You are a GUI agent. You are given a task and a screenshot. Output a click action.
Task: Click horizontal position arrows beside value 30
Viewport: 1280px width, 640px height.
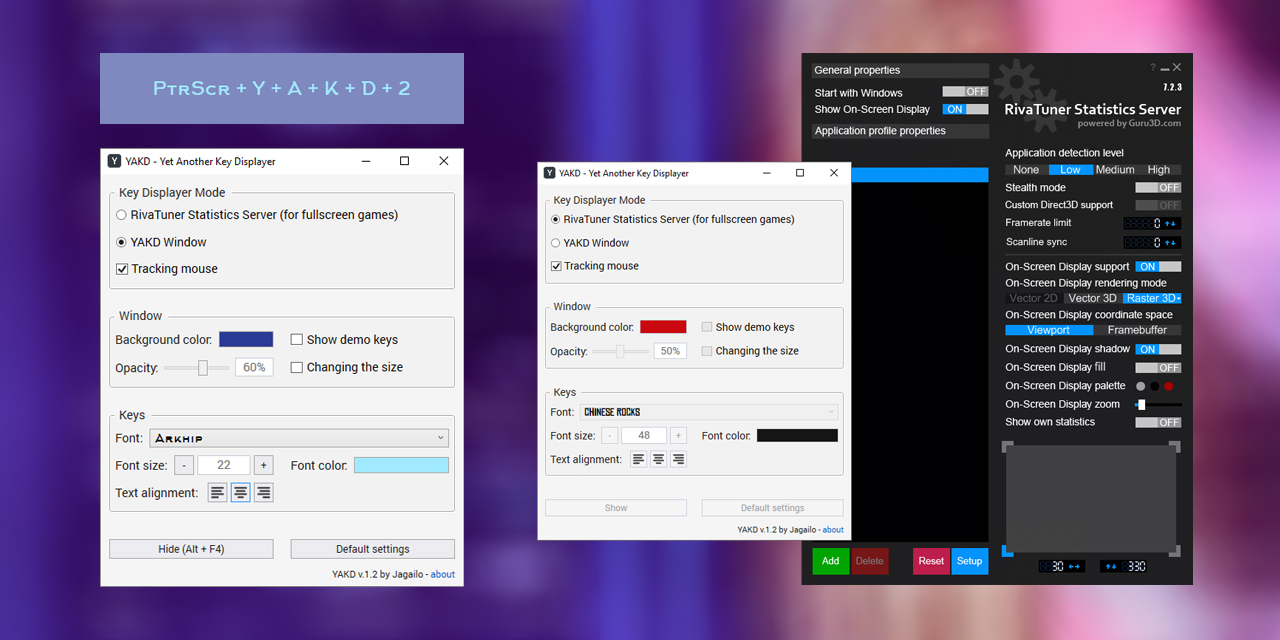1075,566
